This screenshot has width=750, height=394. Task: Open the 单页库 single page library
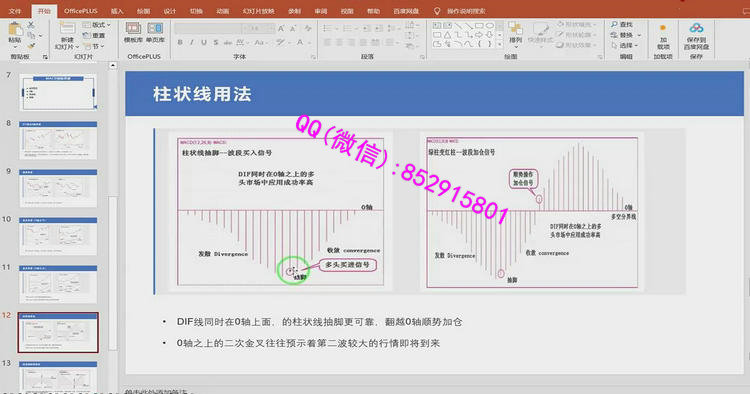click(x=155, y=33)
